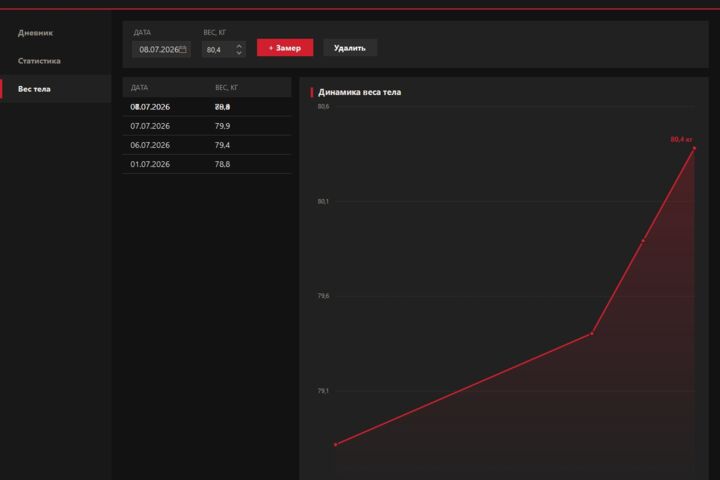The image size is (720, 480).
Task: Open the Статистика section
Action: click(39, 61)
